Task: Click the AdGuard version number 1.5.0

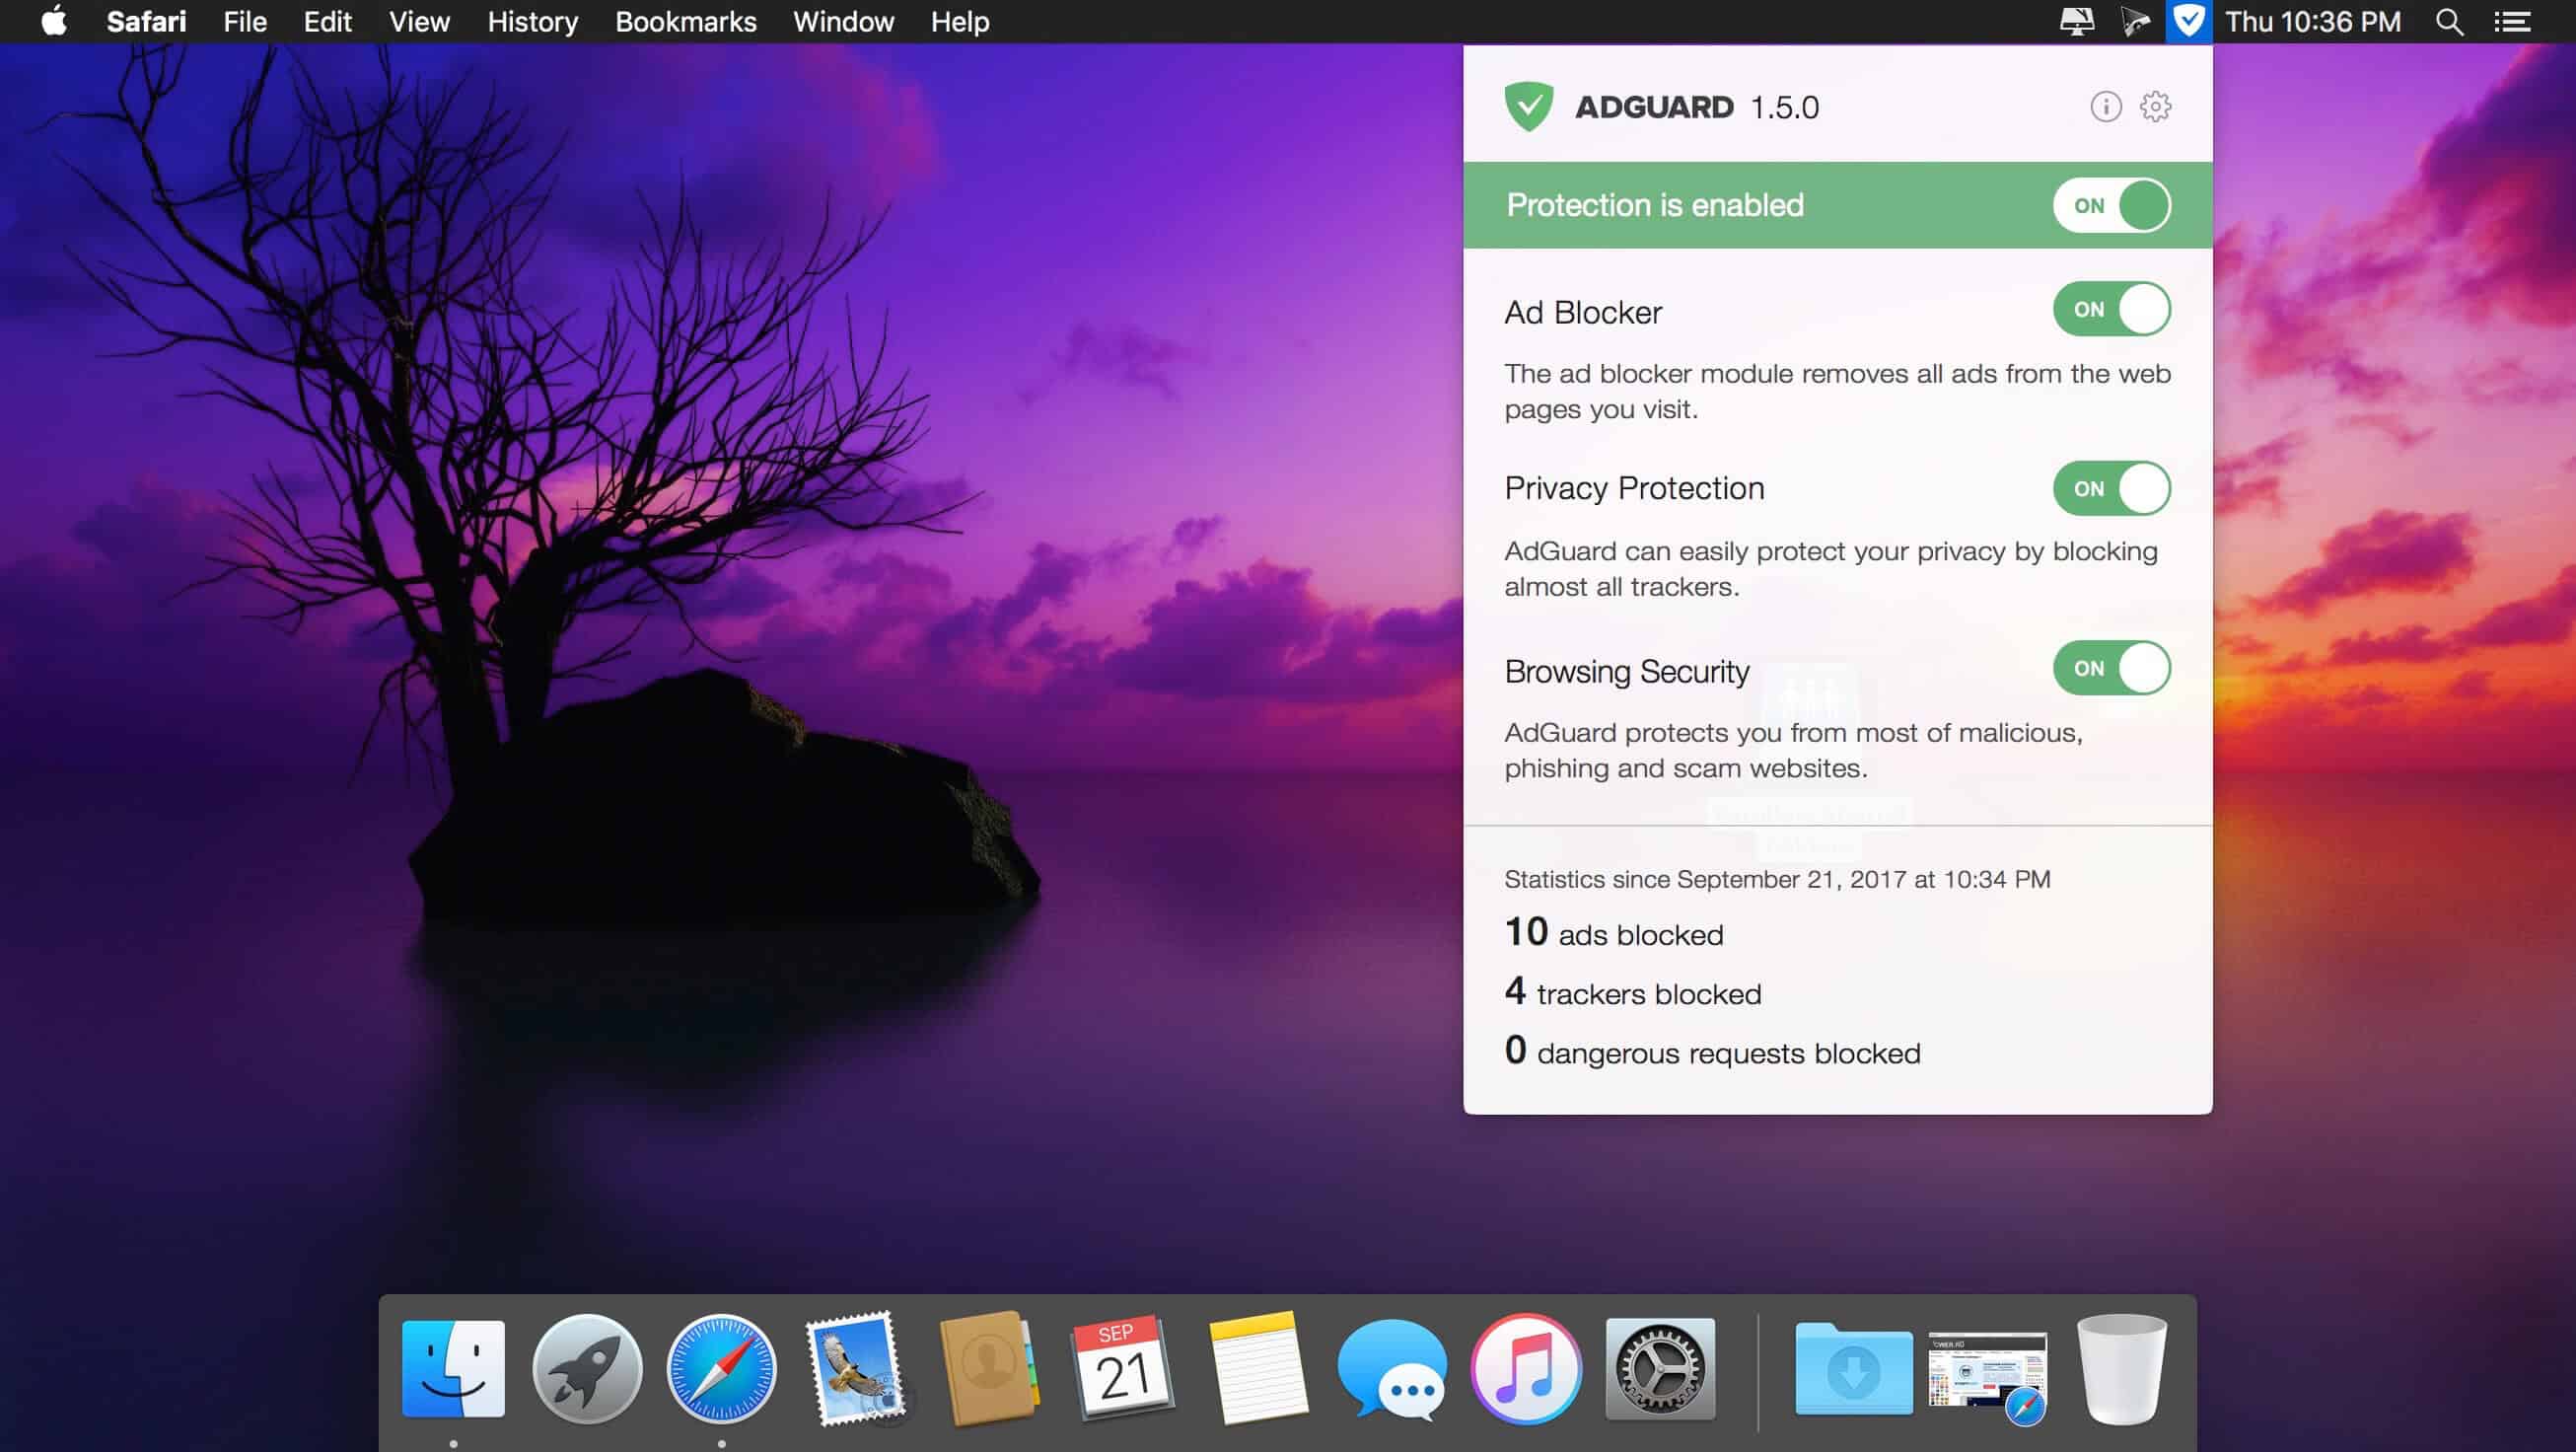Action: [x=1783, y=107]
